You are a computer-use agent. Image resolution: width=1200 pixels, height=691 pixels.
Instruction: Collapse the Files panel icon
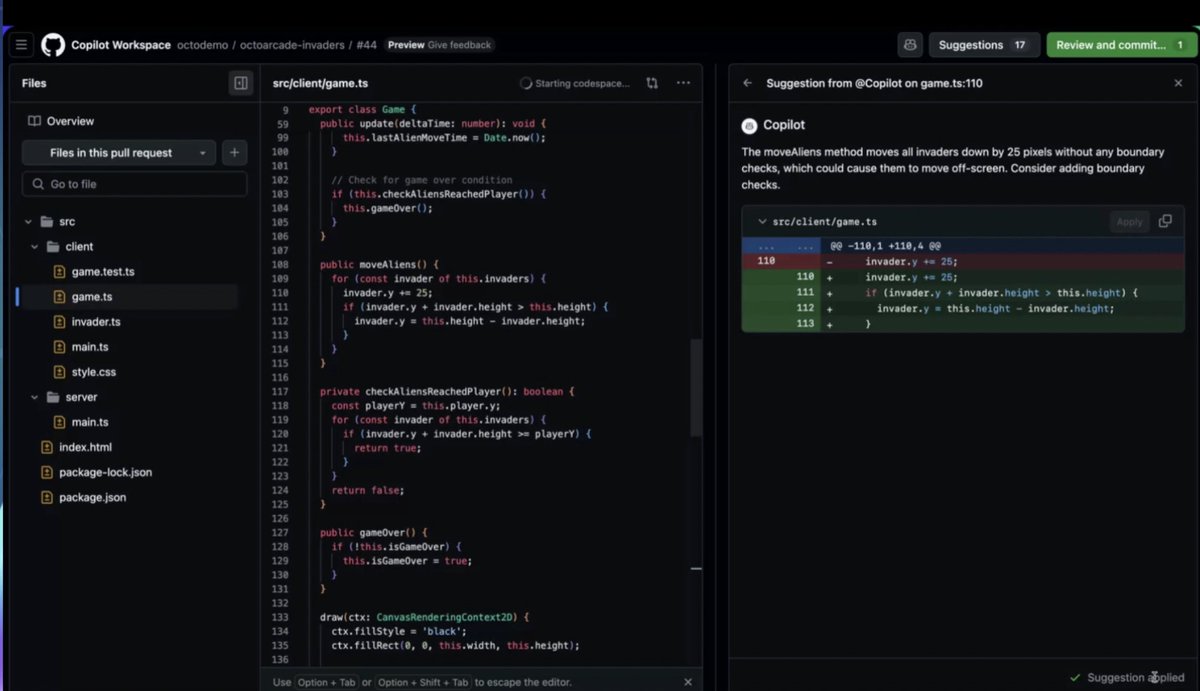click(x=241, y=83)
